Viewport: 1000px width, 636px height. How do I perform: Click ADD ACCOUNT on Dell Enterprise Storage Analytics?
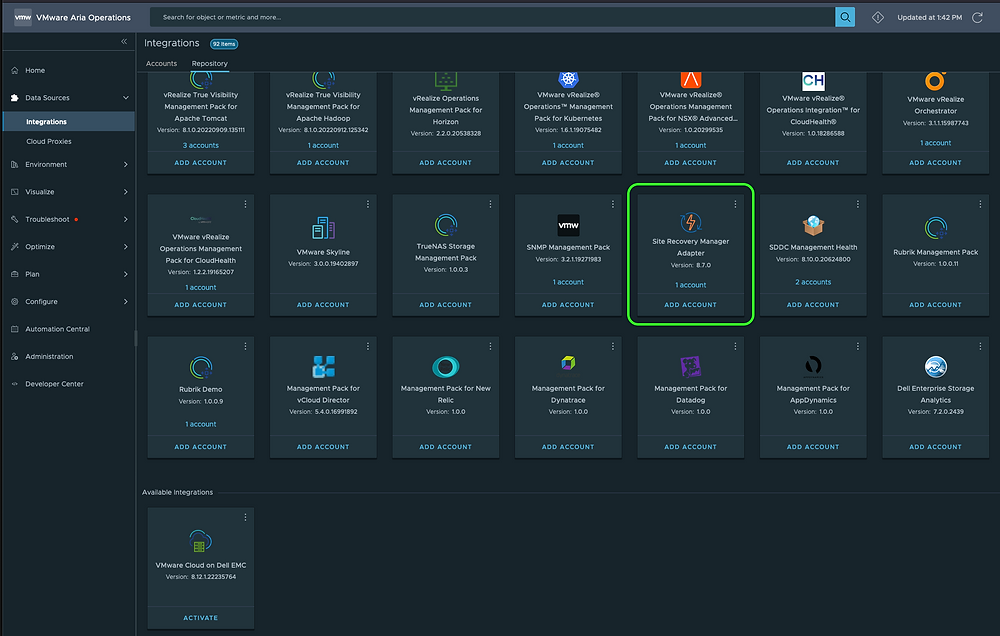[x=936, y=447]
